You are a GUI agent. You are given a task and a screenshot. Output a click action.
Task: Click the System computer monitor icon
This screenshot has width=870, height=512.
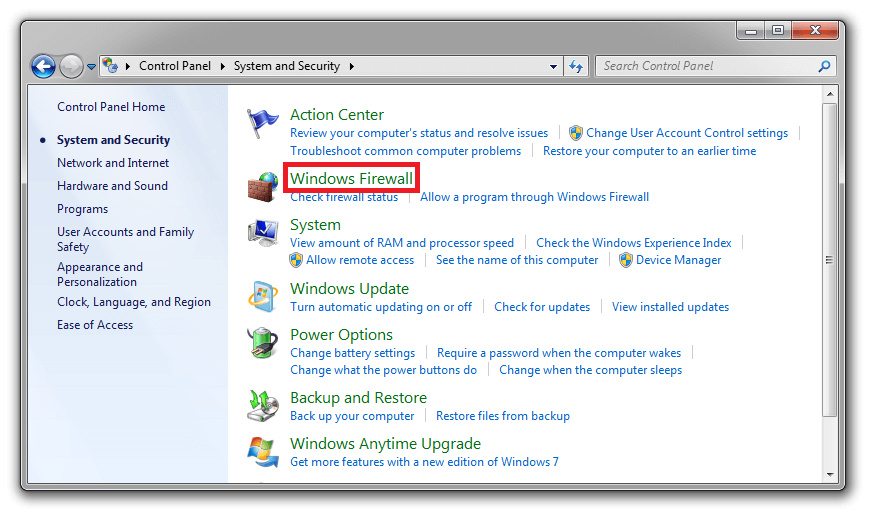262,233
